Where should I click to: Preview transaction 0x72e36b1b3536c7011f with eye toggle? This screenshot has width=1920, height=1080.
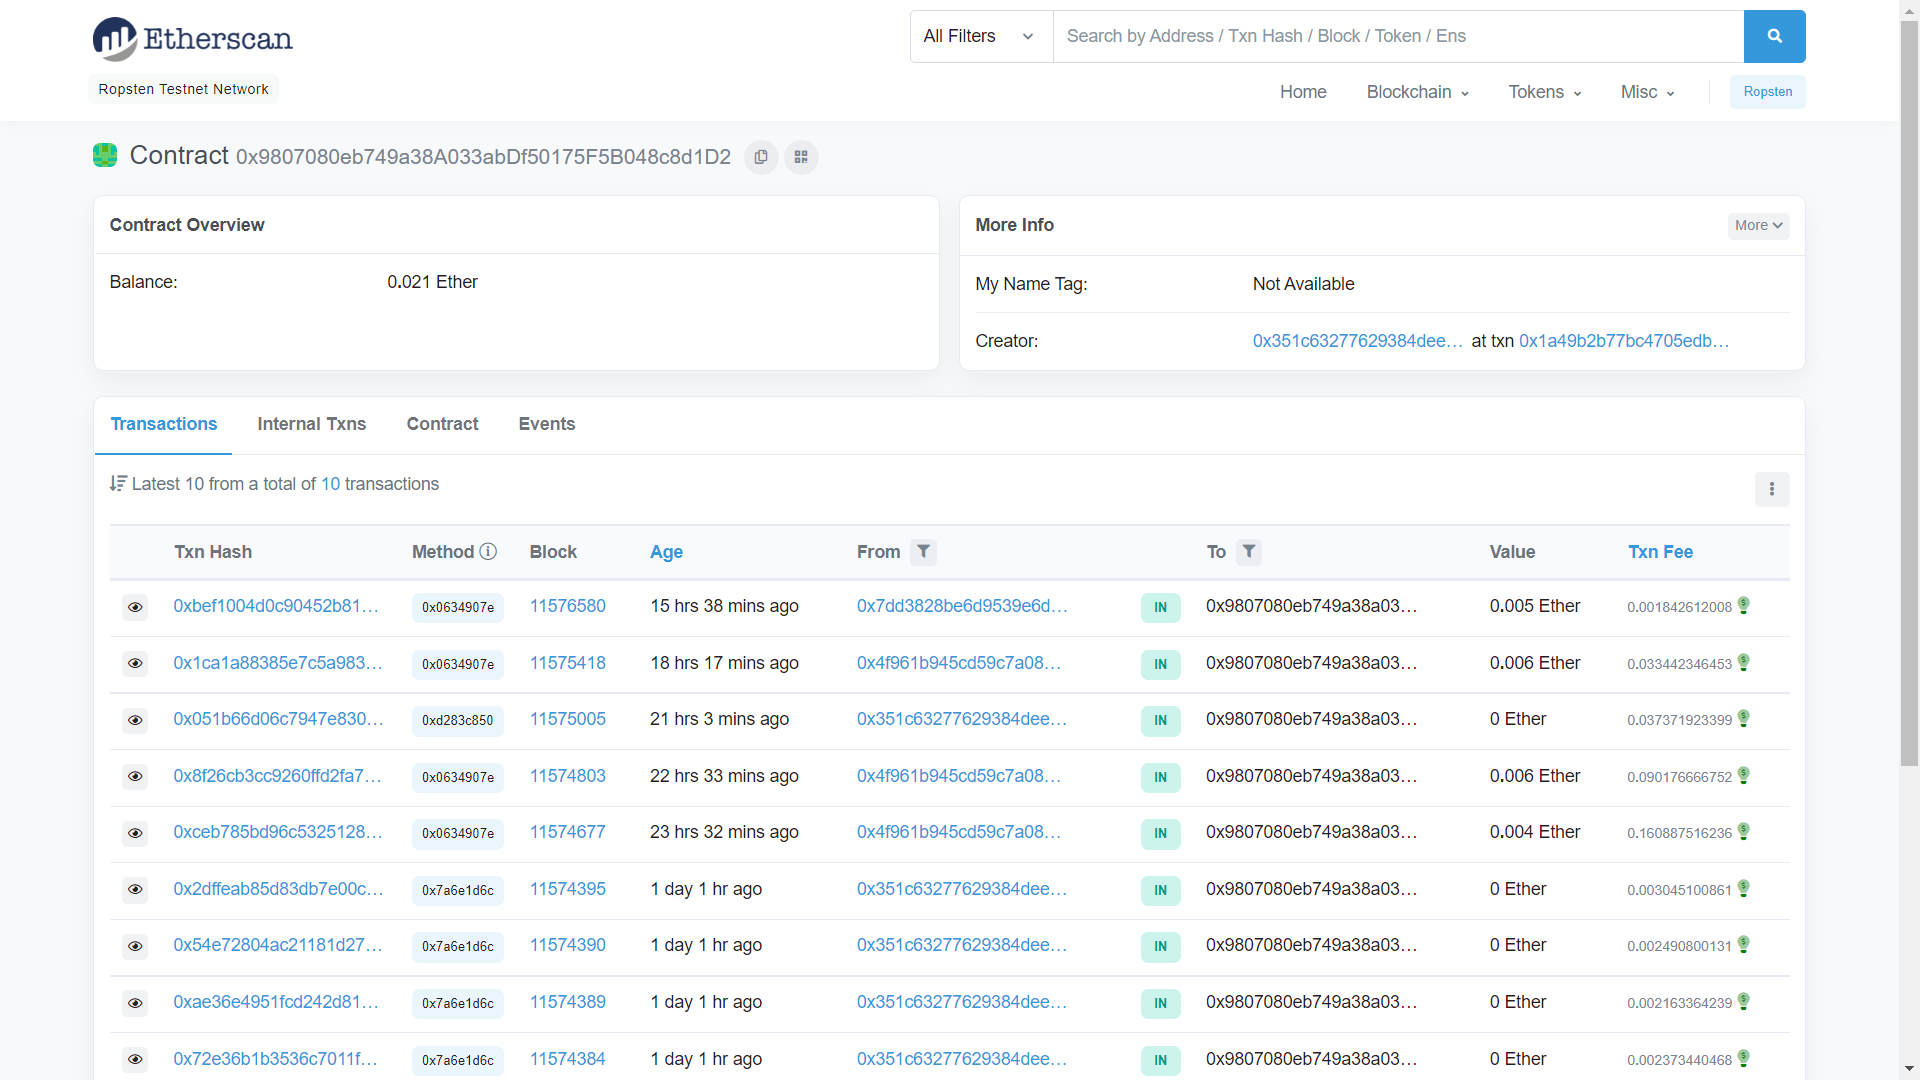(x=135, y=1060)
